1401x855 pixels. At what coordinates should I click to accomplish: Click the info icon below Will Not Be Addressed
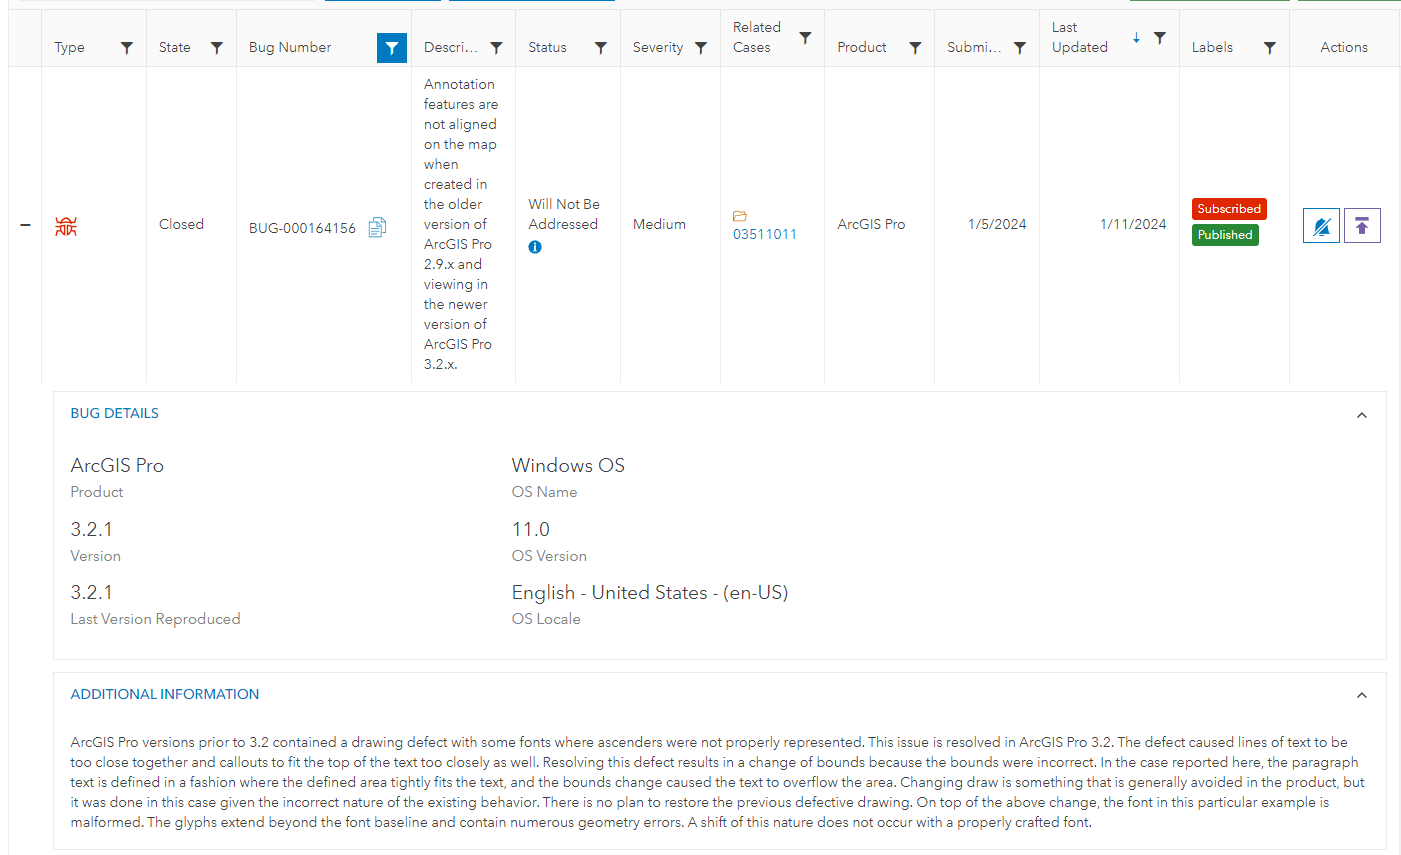[535, 247]
